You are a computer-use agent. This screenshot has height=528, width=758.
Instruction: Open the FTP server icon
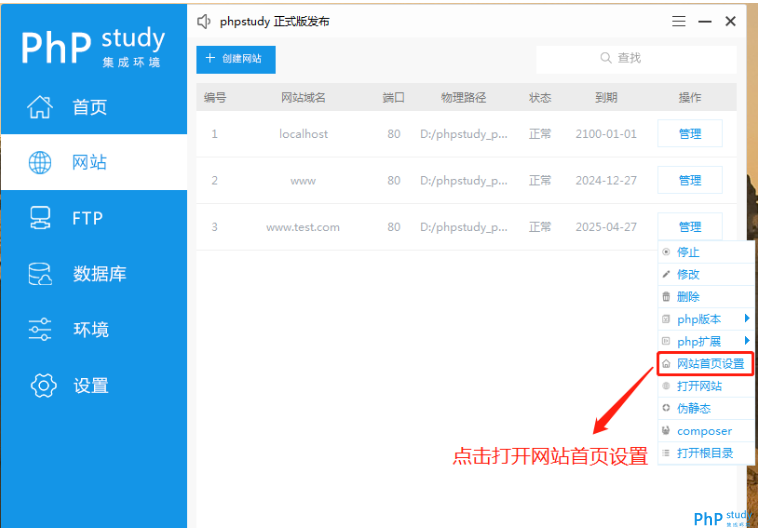click(x=40, y=218)
